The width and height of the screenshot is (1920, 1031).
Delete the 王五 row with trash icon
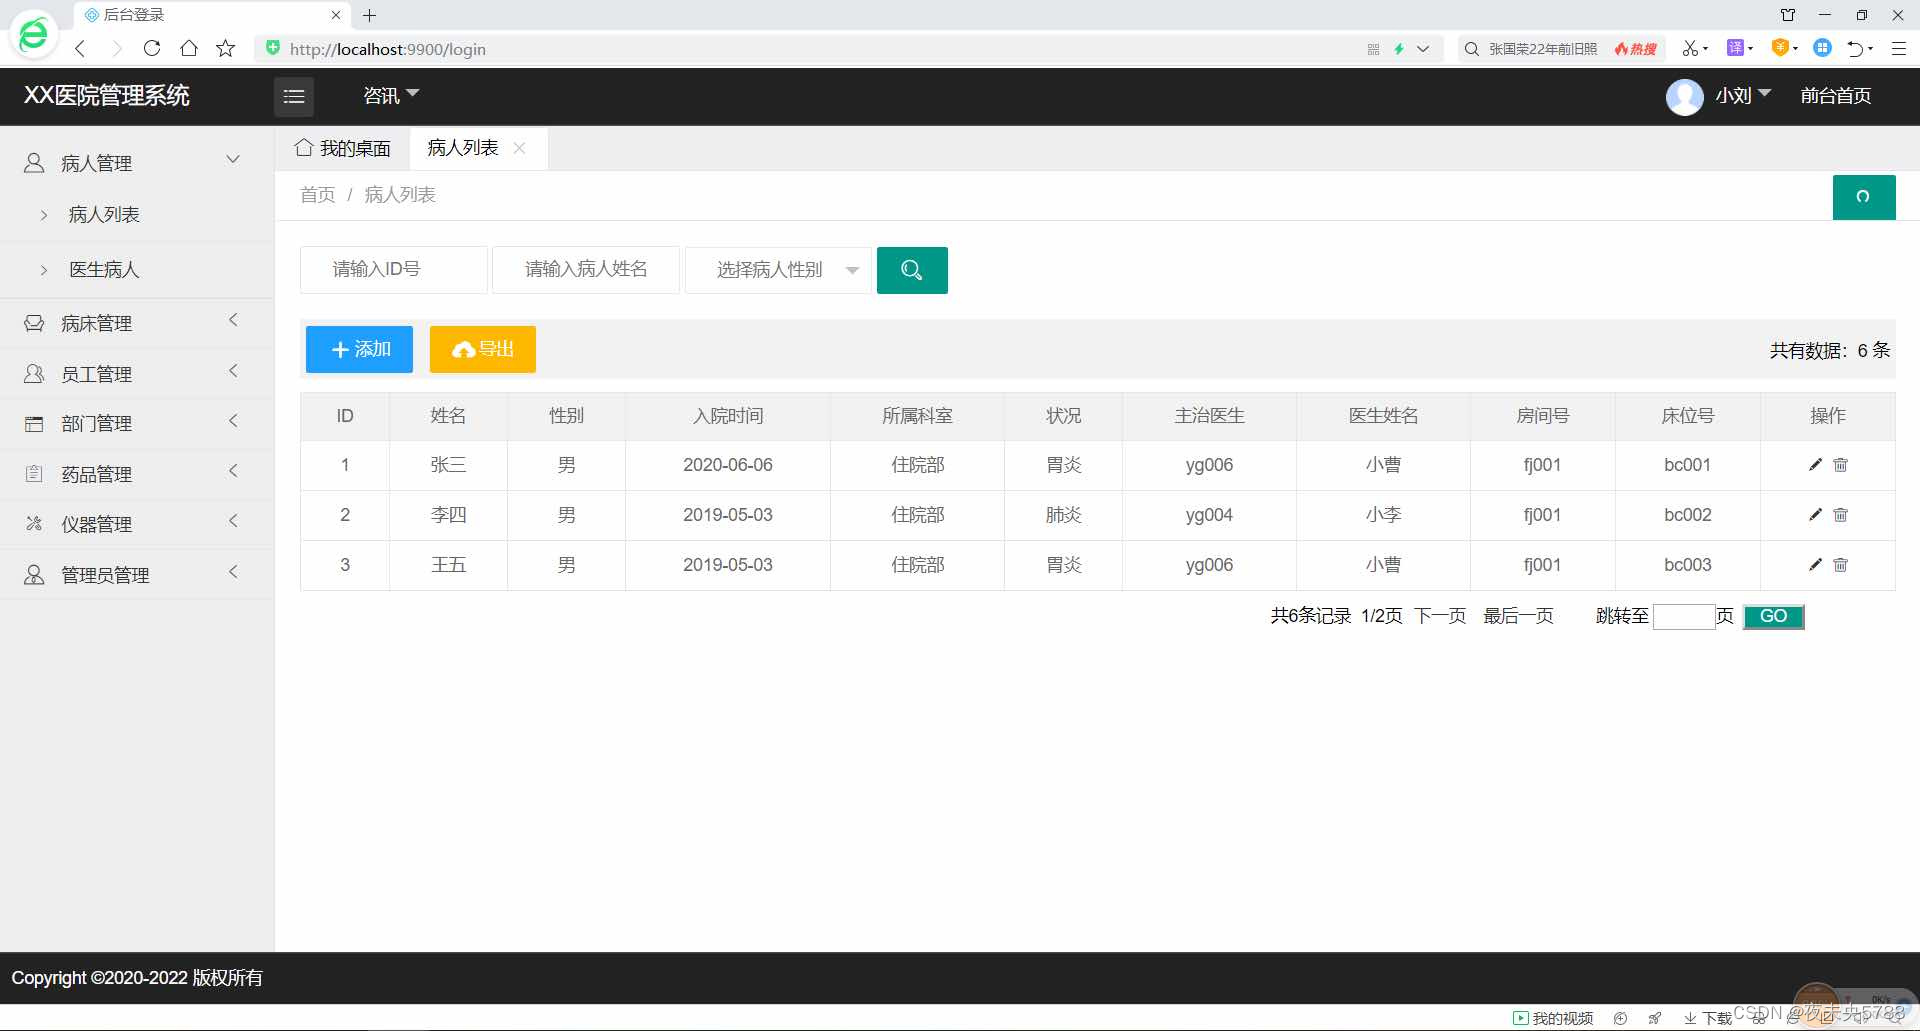pyautogui.click(x=1840, y=565)
